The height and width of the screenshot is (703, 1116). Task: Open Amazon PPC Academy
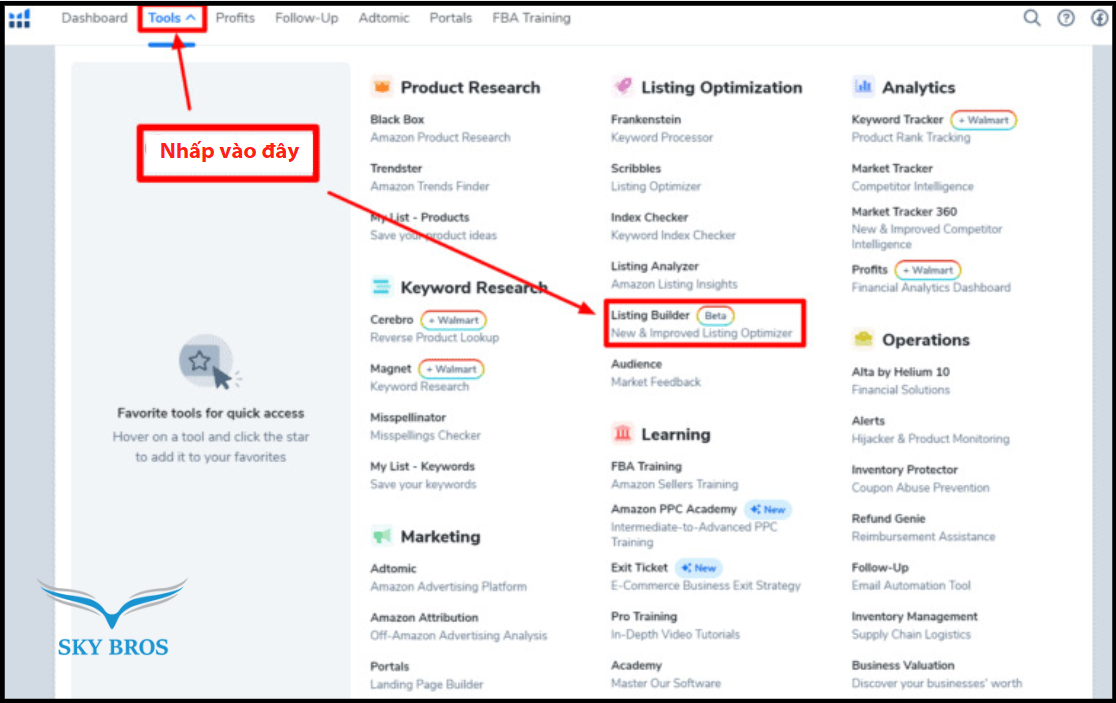click(673, 509)
